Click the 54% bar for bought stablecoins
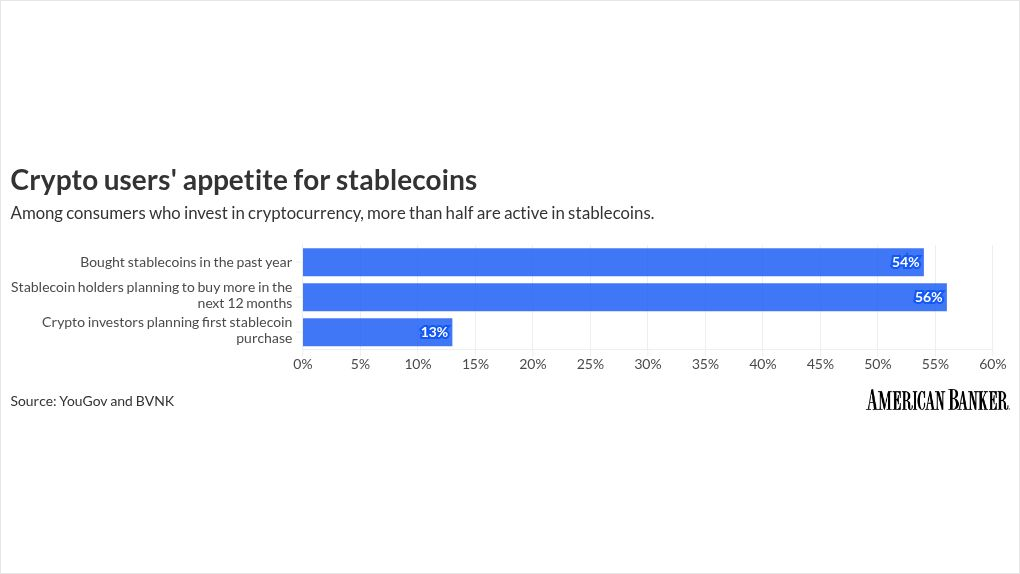This screenshot has width=1020, height=574. (612, 262)
